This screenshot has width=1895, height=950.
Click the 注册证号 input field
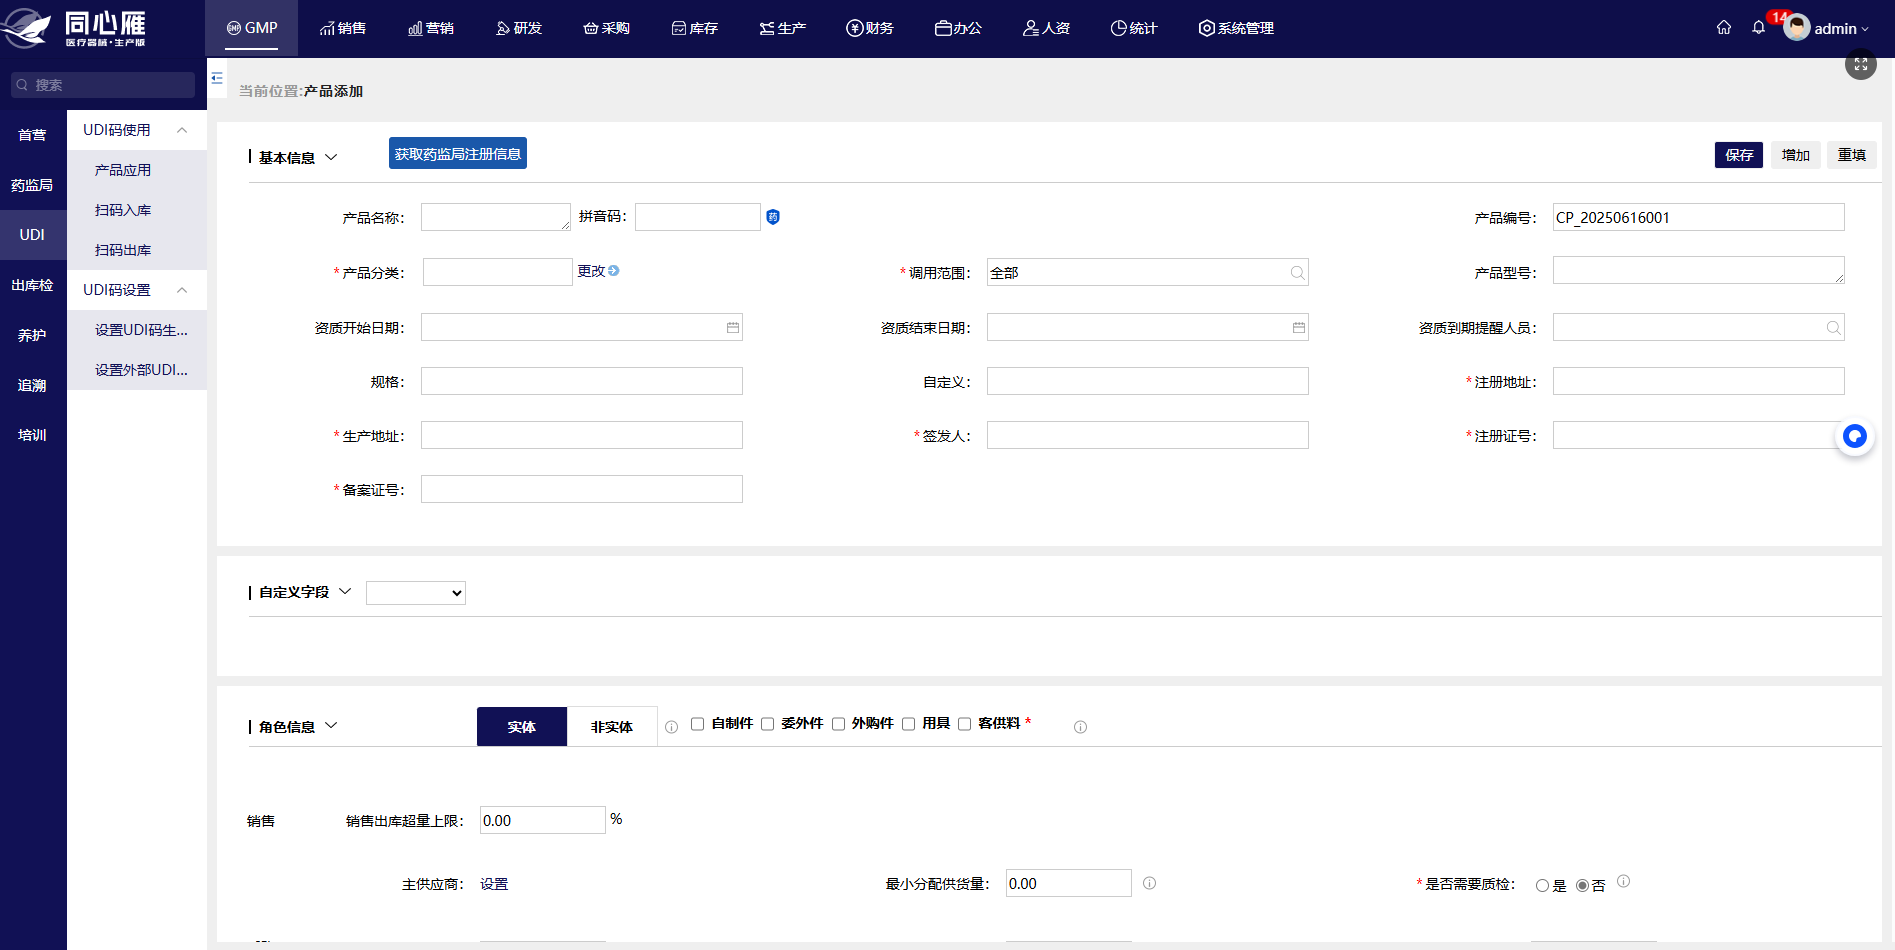pyautogui.click(x=1698, y=435)
